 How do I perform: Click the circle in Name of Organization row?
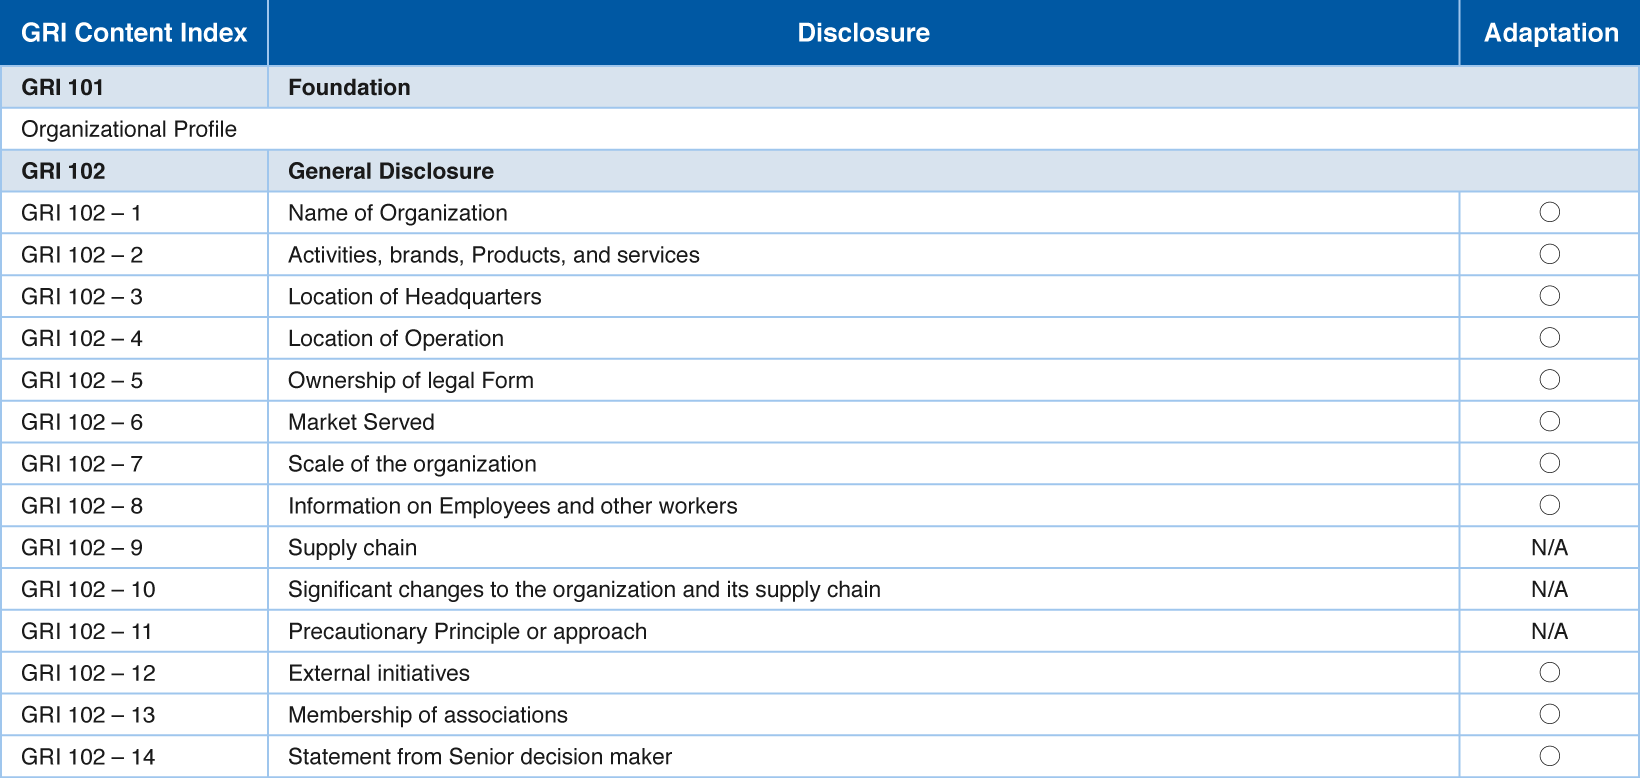(1550, 212)
